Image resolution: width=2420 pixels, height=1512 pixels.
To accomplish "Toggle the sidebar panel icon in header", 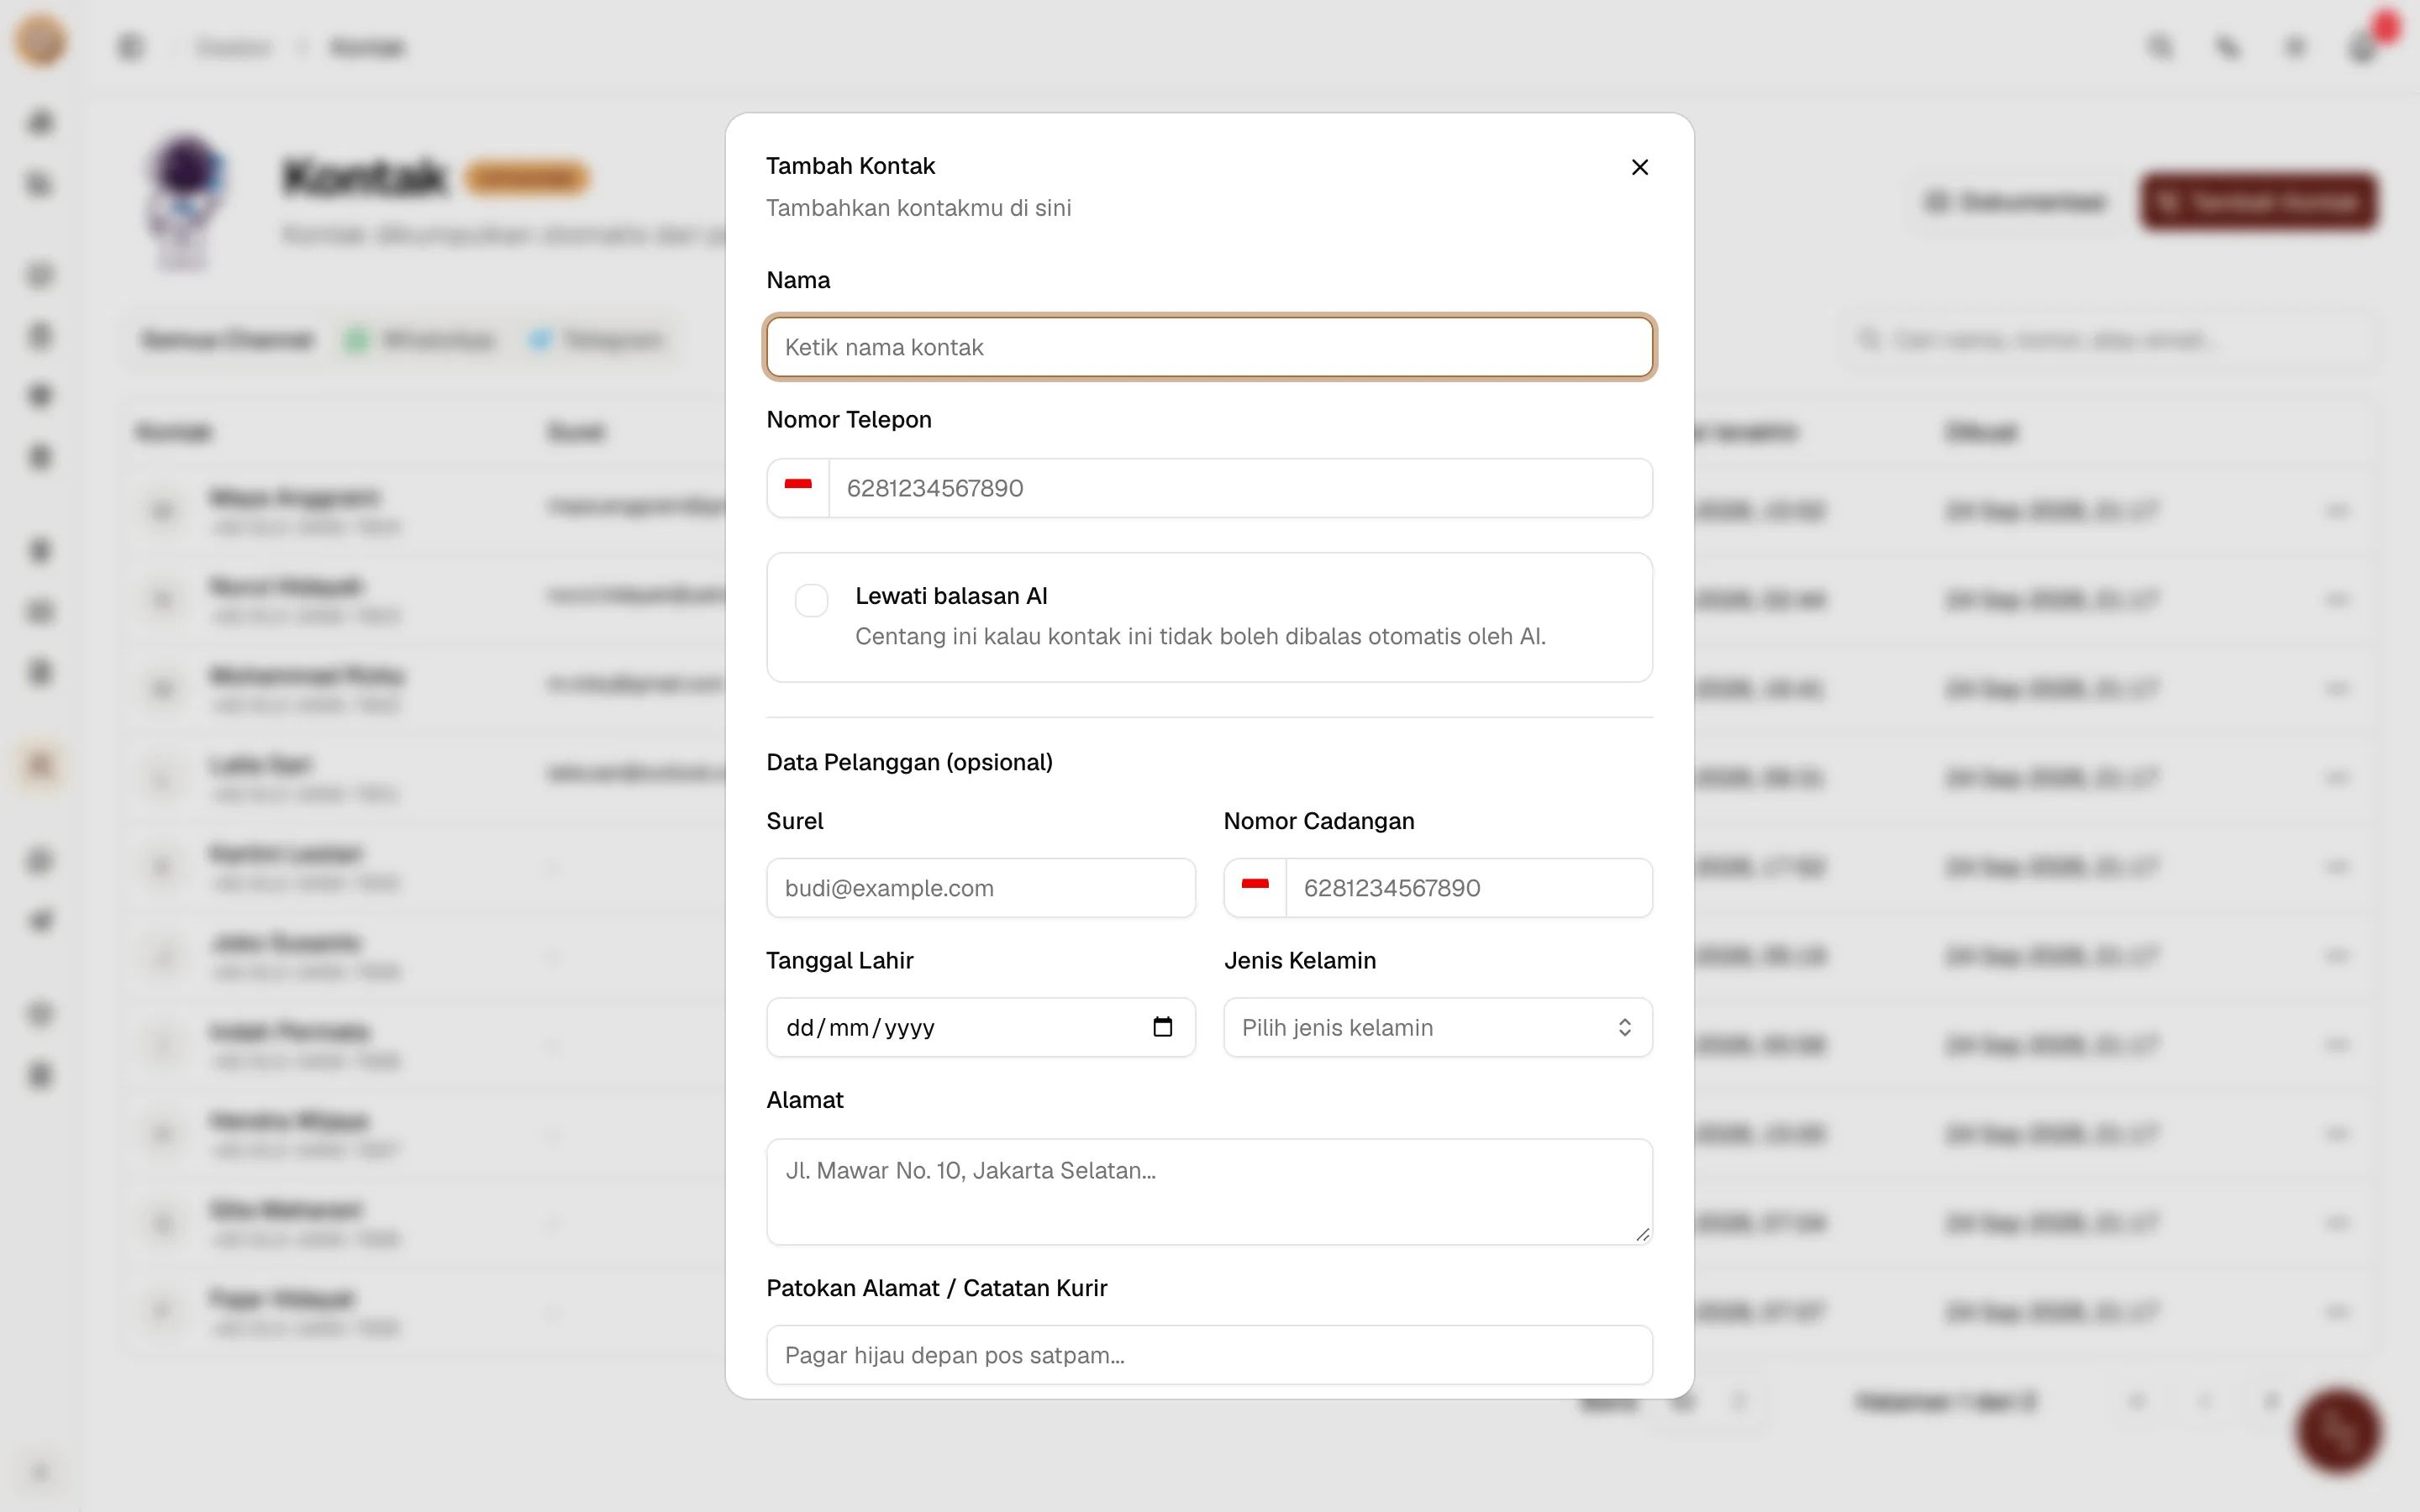I will pos(131,47).
